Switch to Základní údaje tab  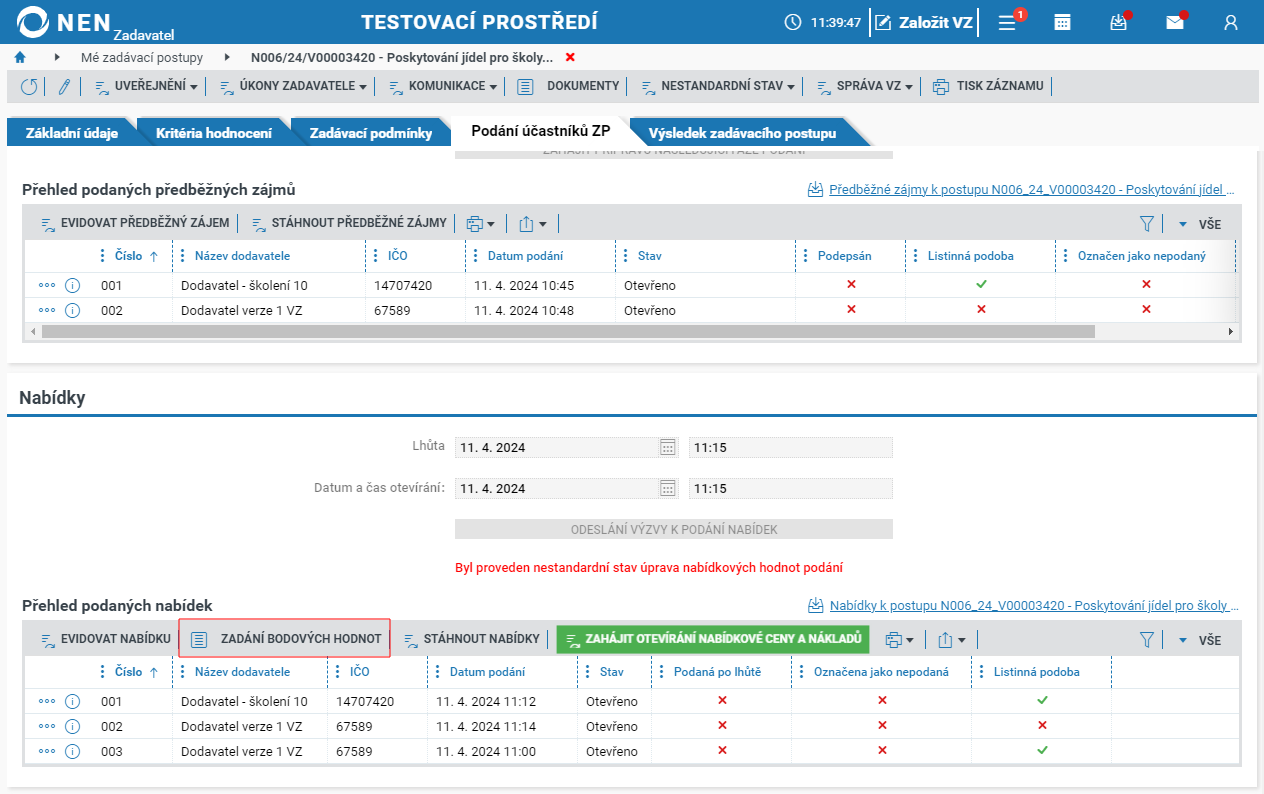coord(72,133)
